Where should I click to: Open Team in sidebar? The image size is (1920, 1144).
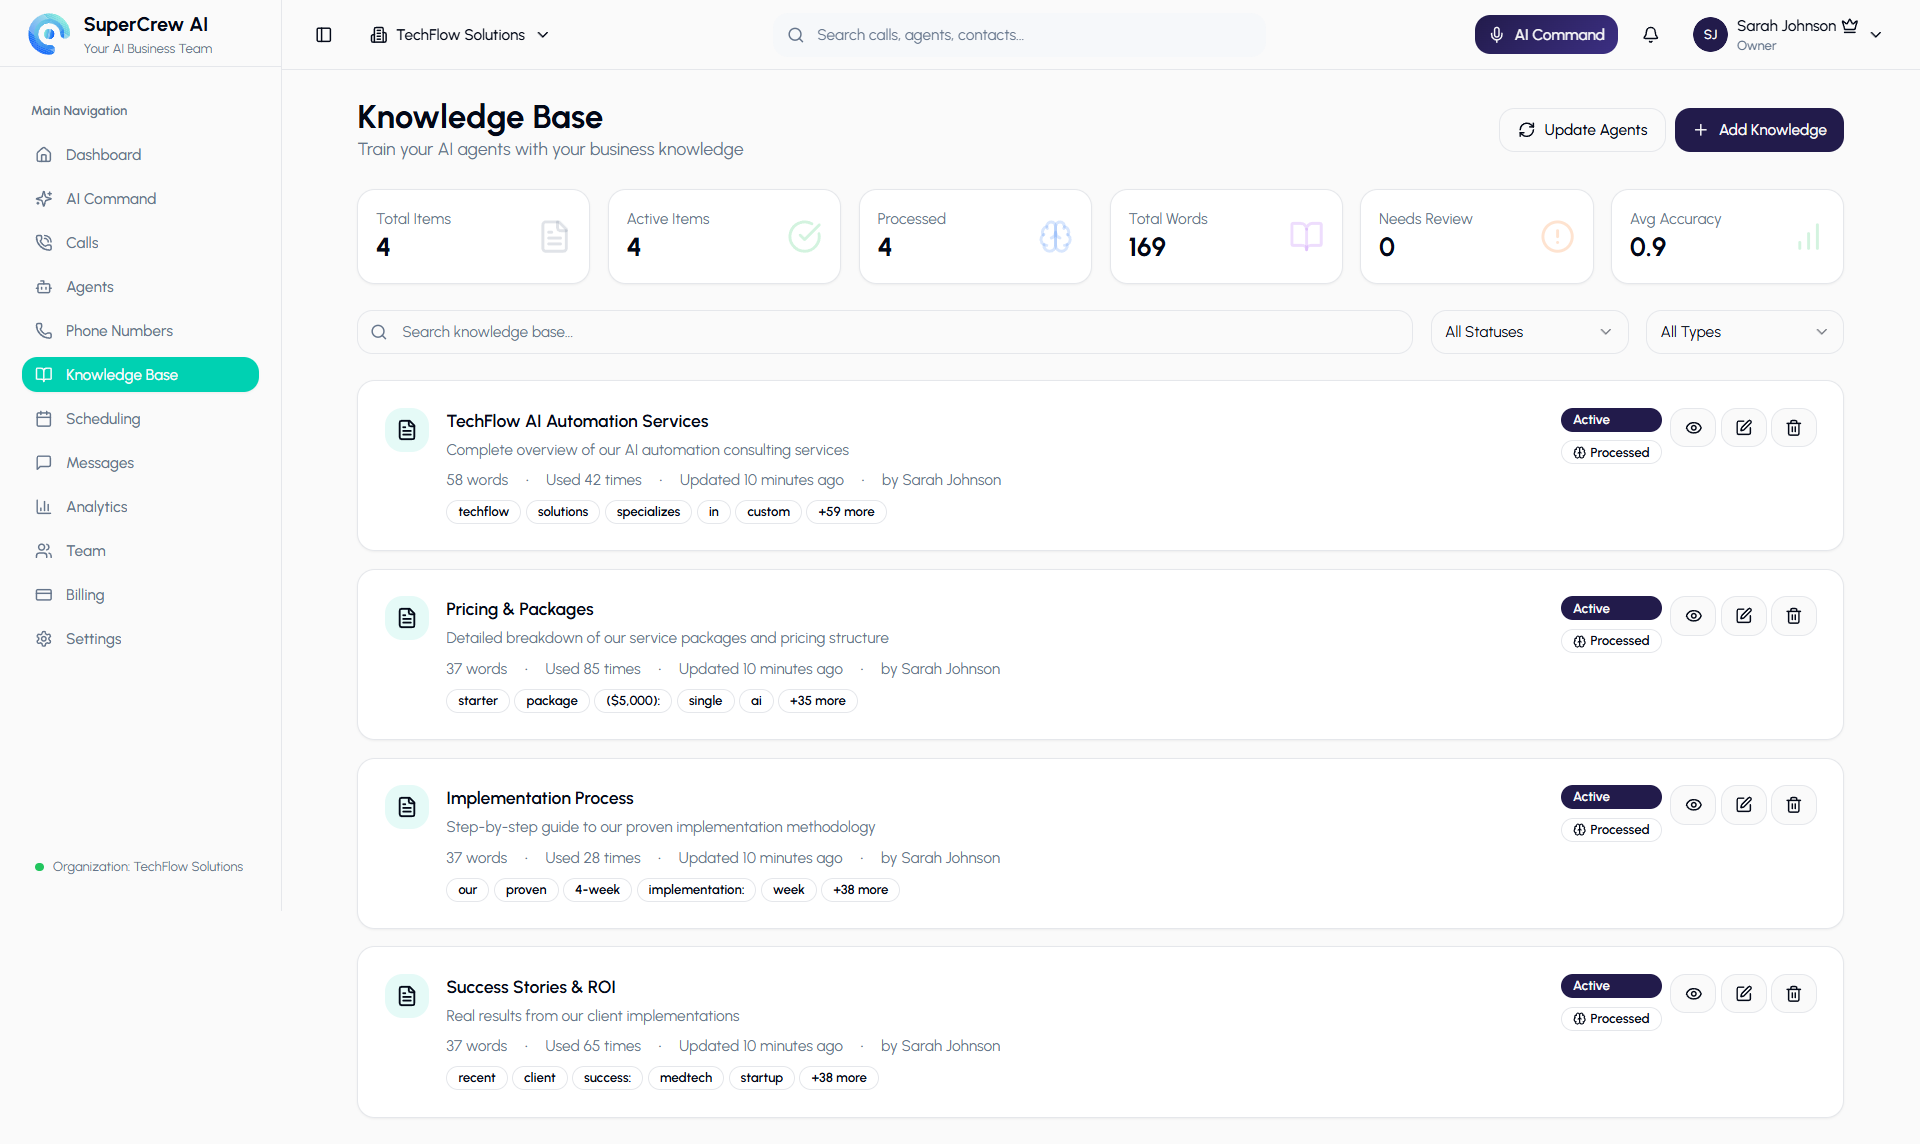coord(140,551)
